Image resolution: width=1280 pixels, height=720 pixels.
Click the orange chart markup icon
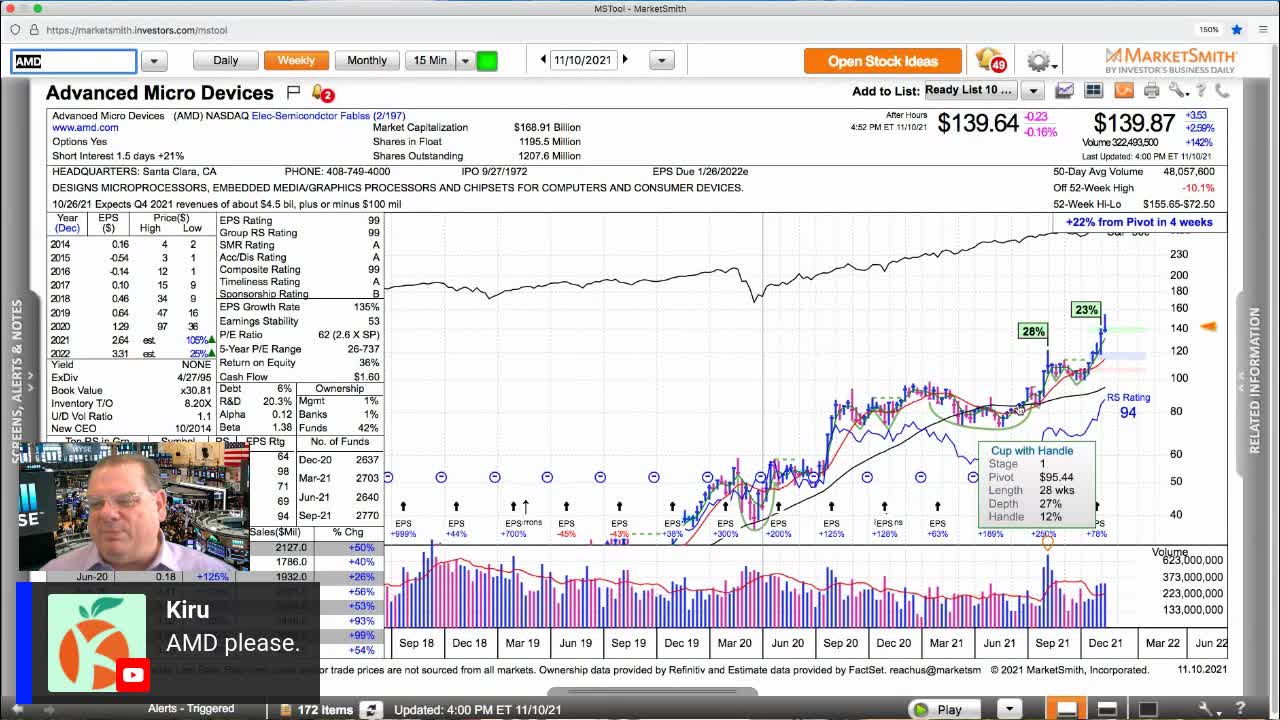coord(1123,90)
